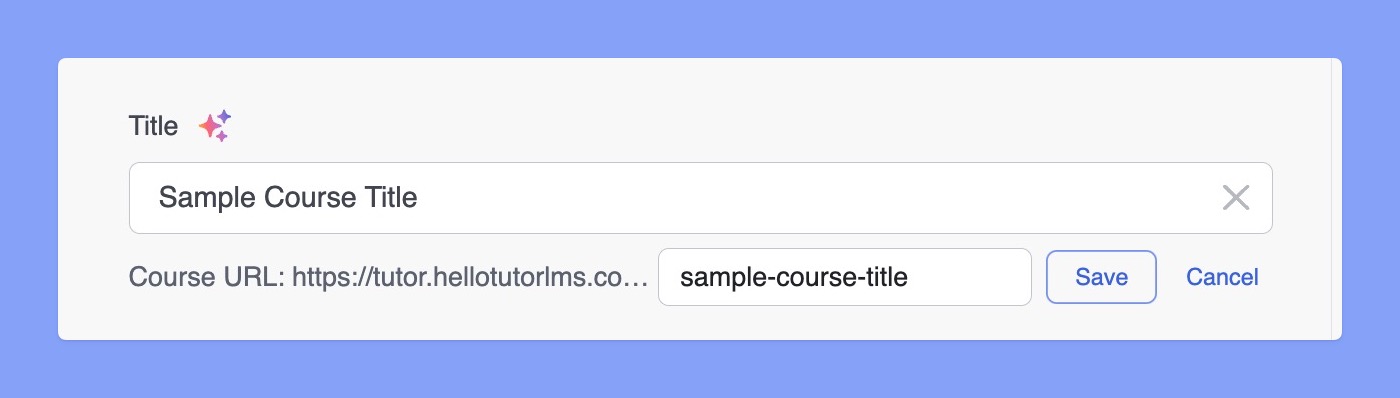Generate a title using the colorful stars icon
This screenshot has width=1400, height=398.
point(214,126)
